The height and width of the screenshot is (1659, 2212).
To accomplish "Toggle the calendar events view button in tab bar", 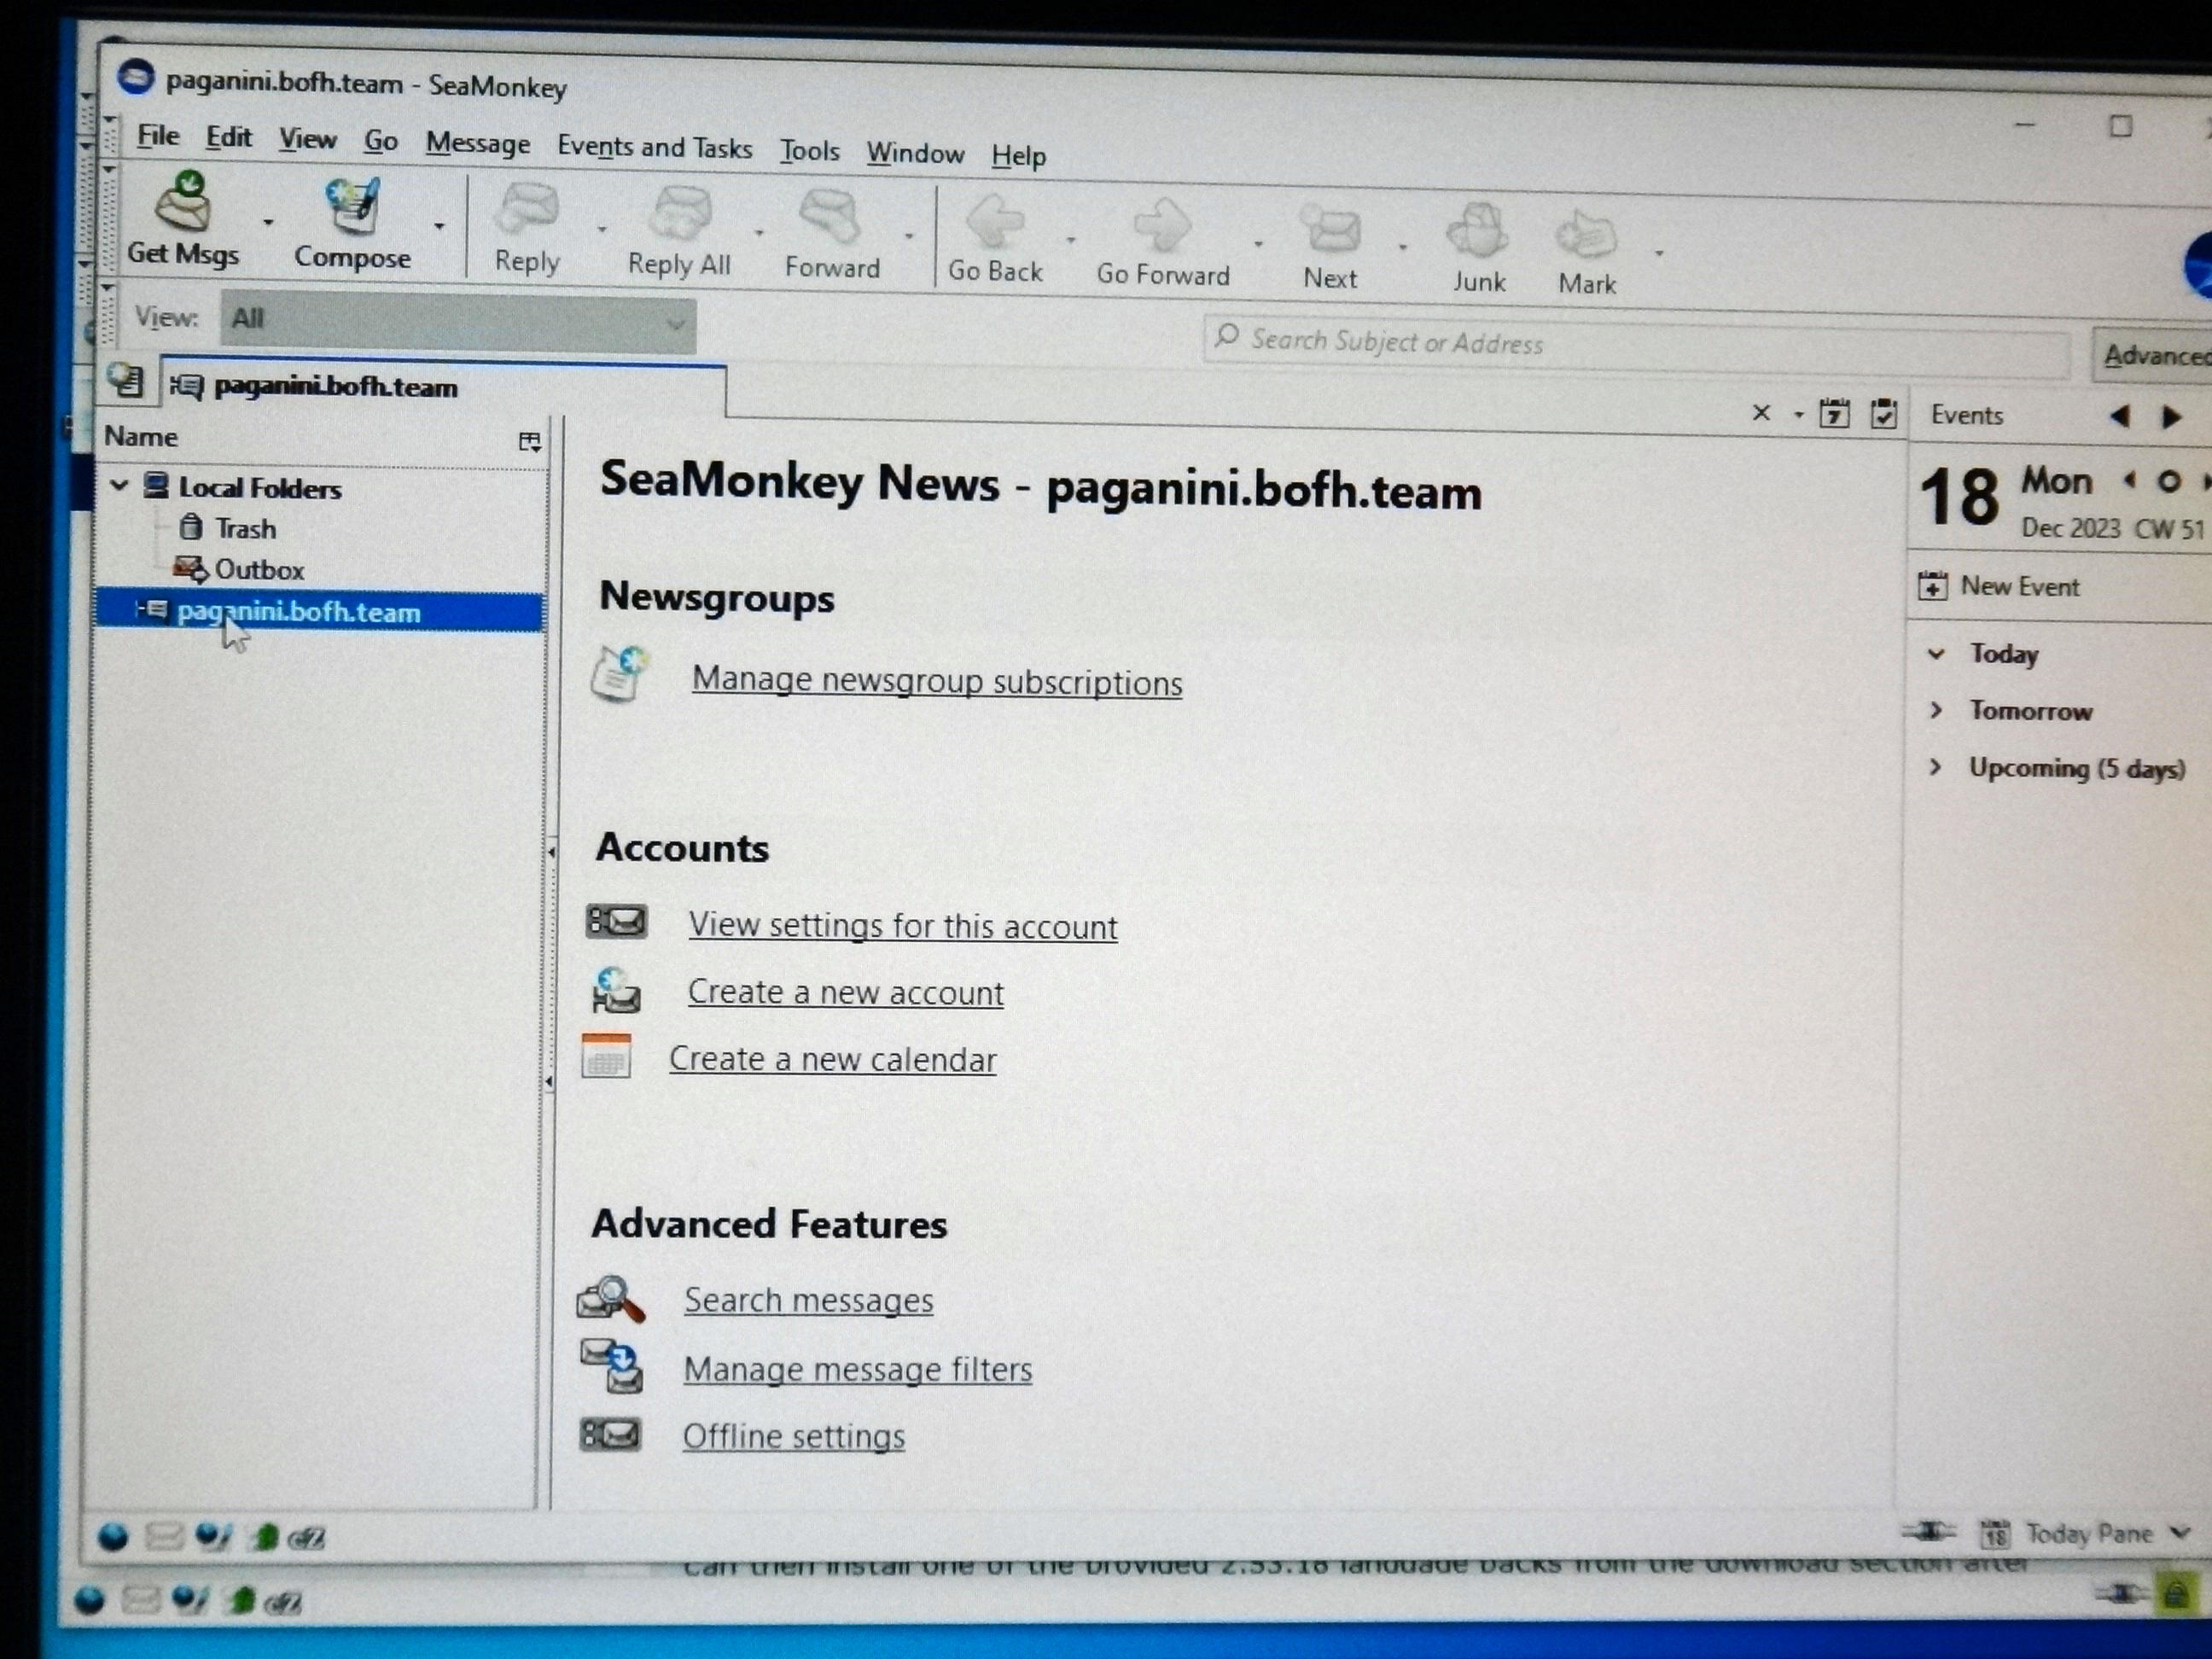I will (x=1834, y=413).
